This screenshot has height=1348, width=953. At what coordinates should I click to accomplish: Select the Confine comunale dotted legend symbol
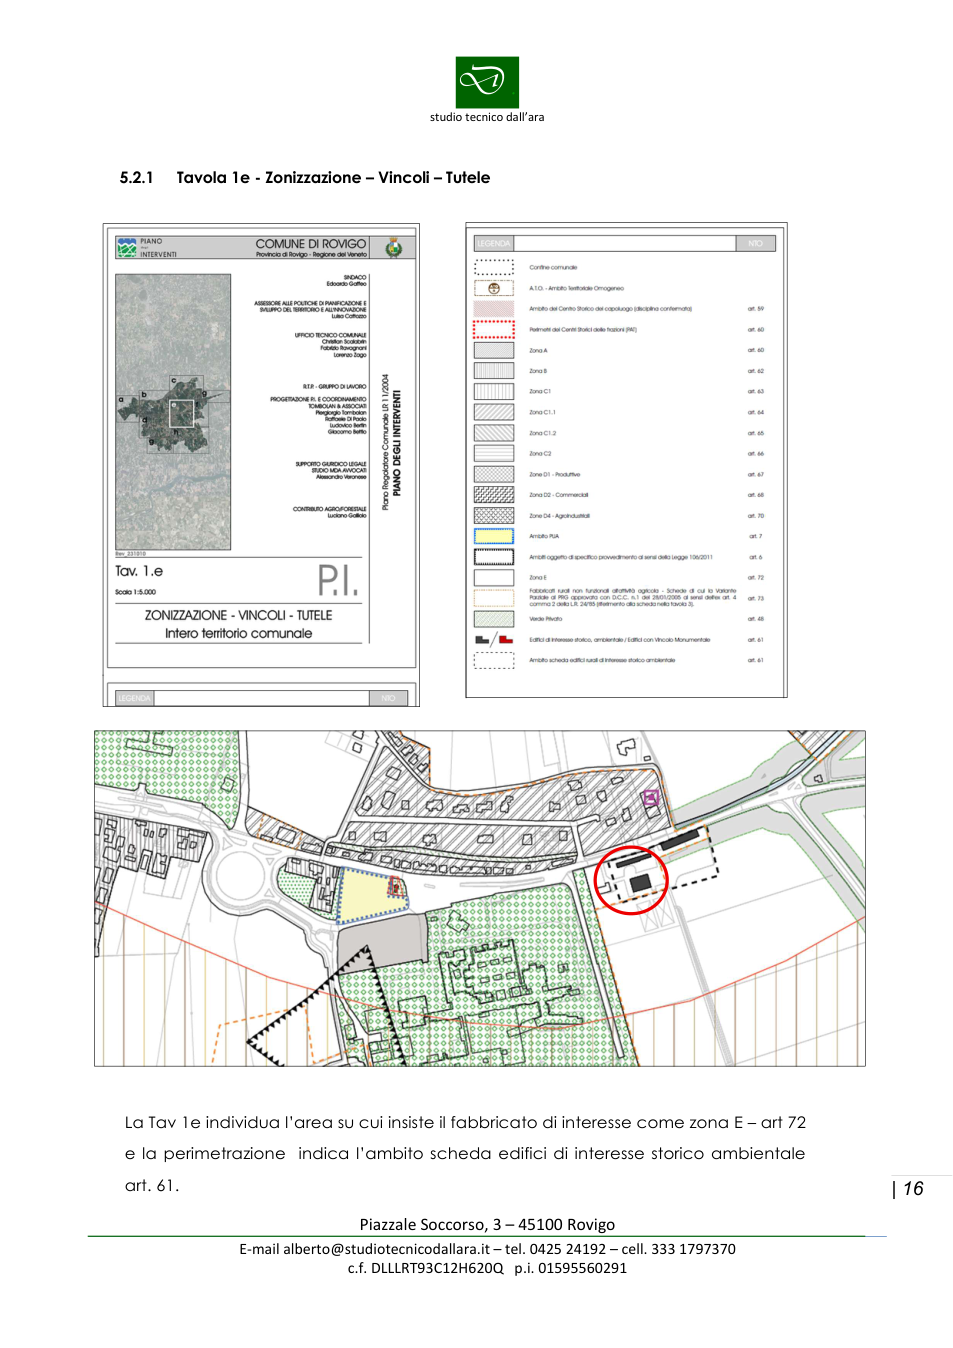pyautogui.click(x=493, y=267)
